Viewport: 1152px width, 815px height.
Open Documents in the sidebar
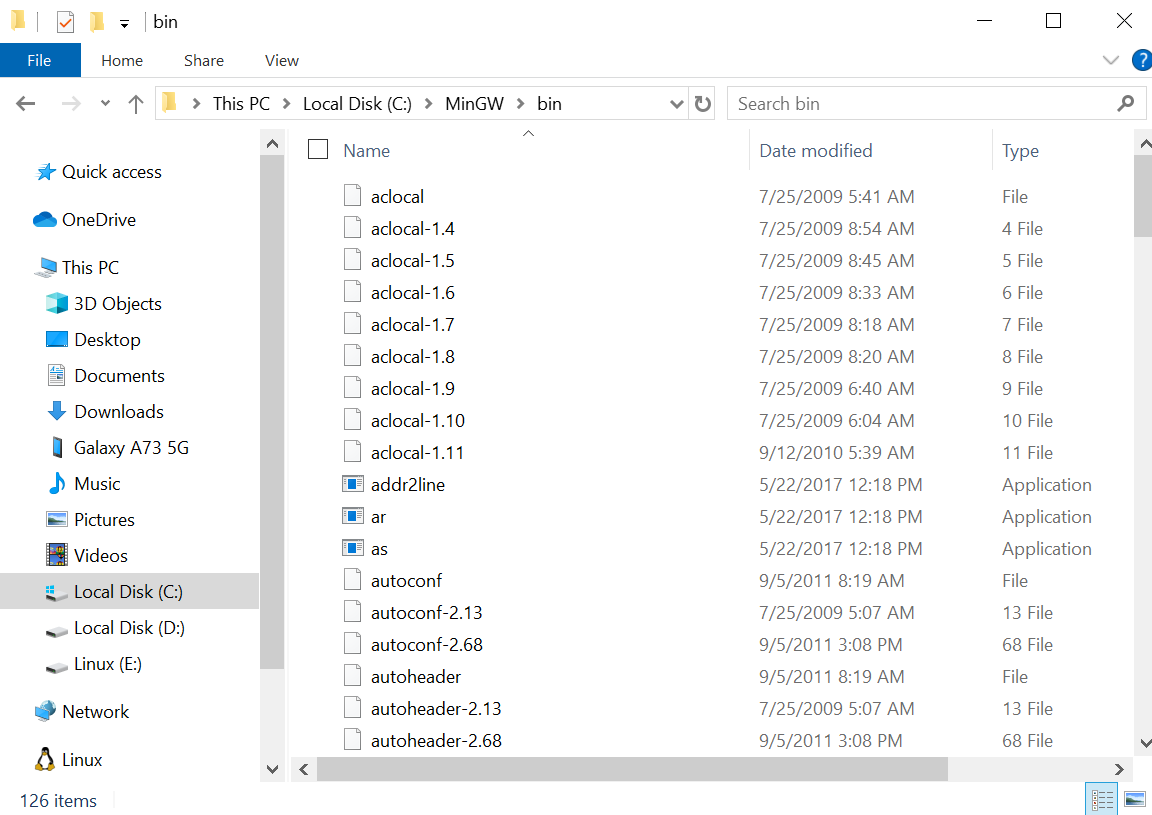pos(119,376)
